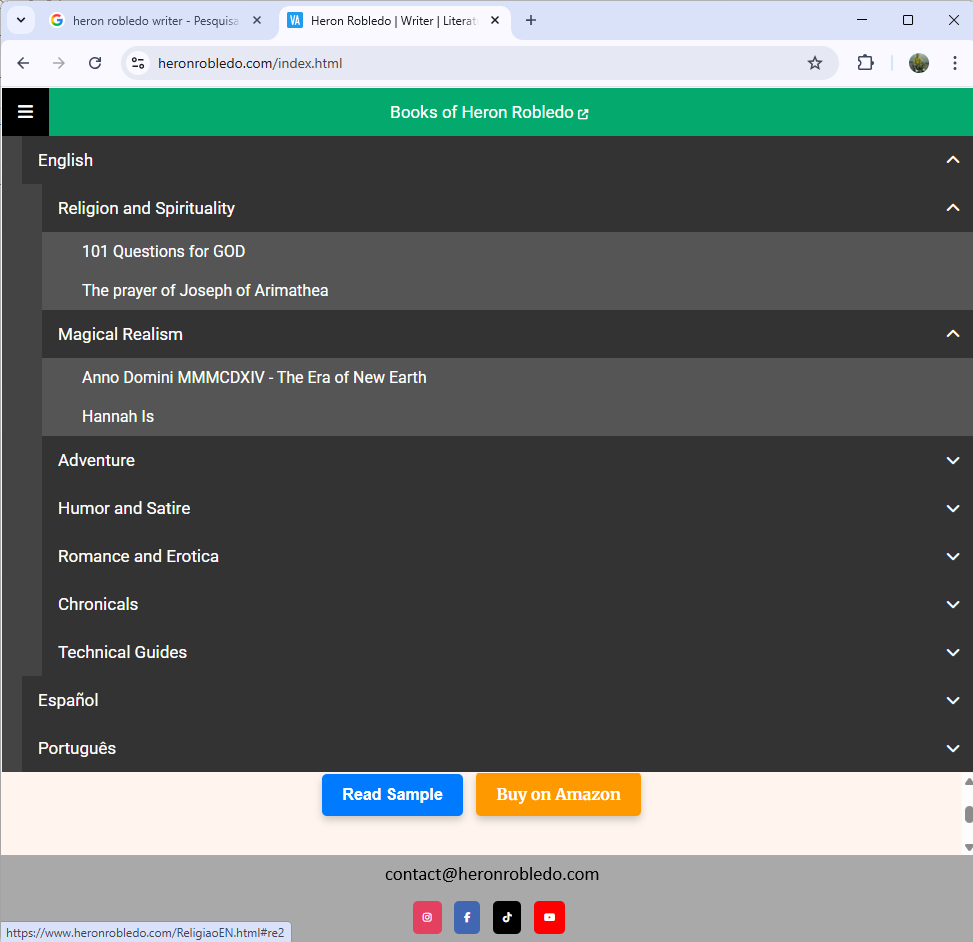Open Chrome's three-dot menu
Image resolution: width=973 pixels, height=942 pixels.
954,63
